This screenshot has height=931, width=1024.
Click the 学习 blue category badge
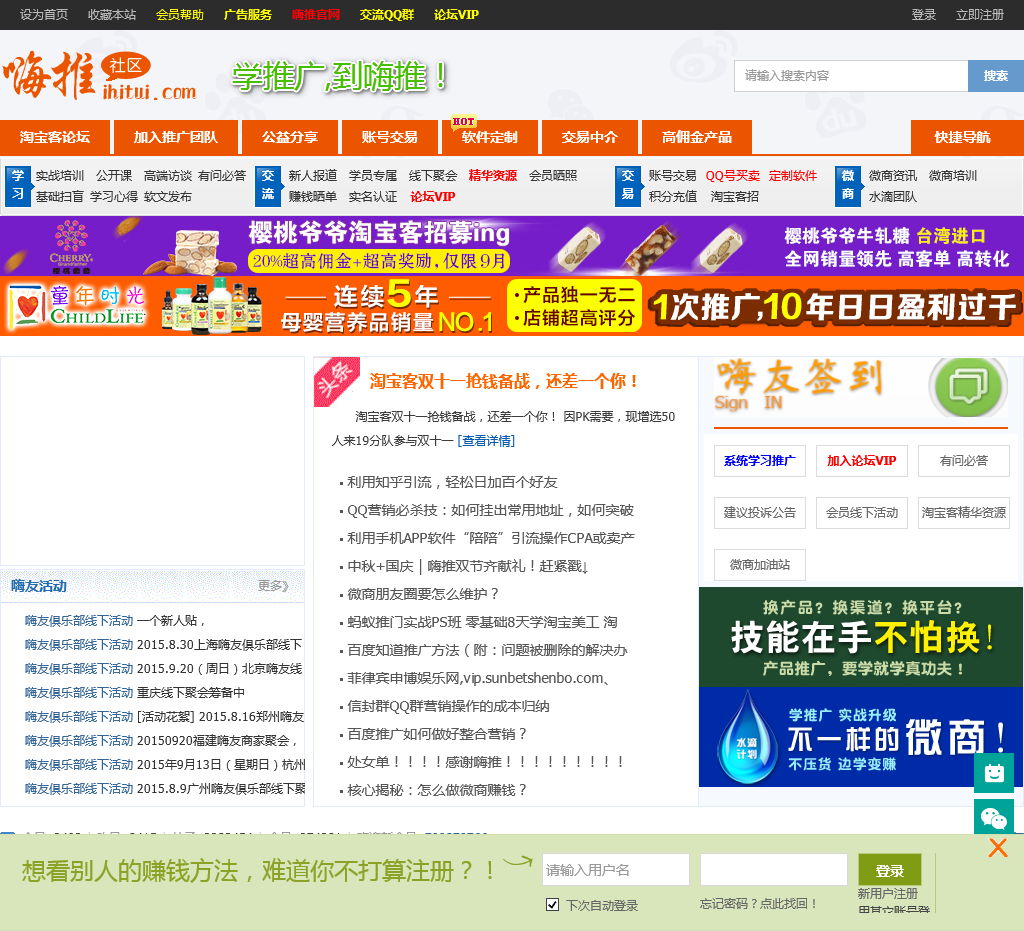(18, 185)
